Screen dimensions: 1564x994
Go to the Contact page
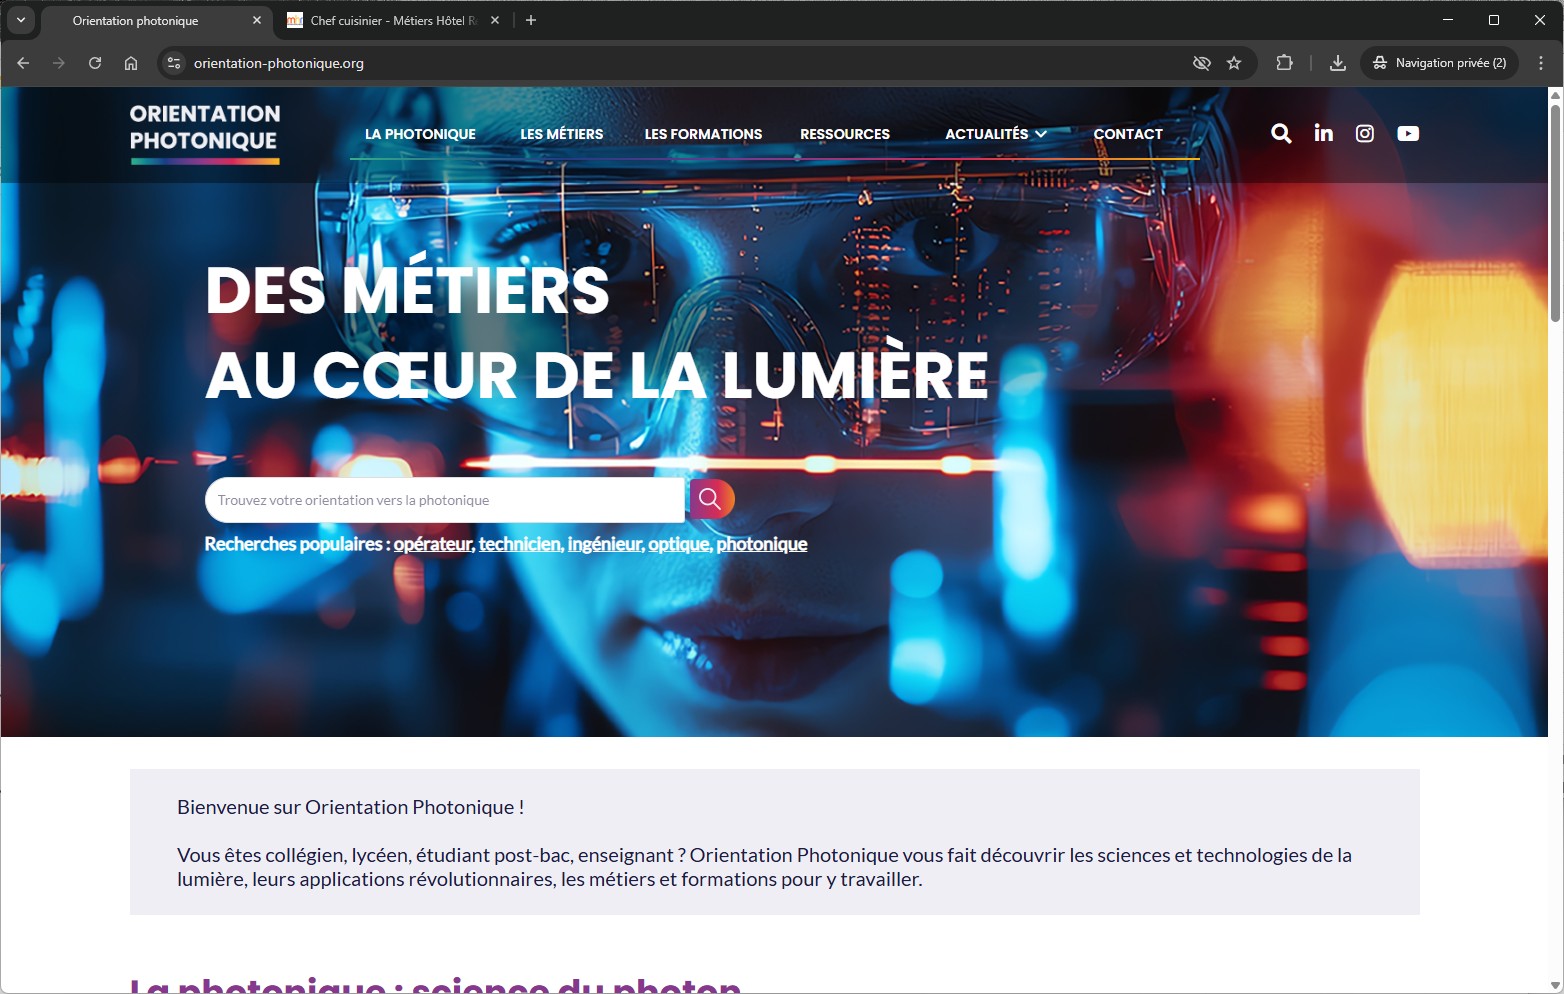(1127, 134)
